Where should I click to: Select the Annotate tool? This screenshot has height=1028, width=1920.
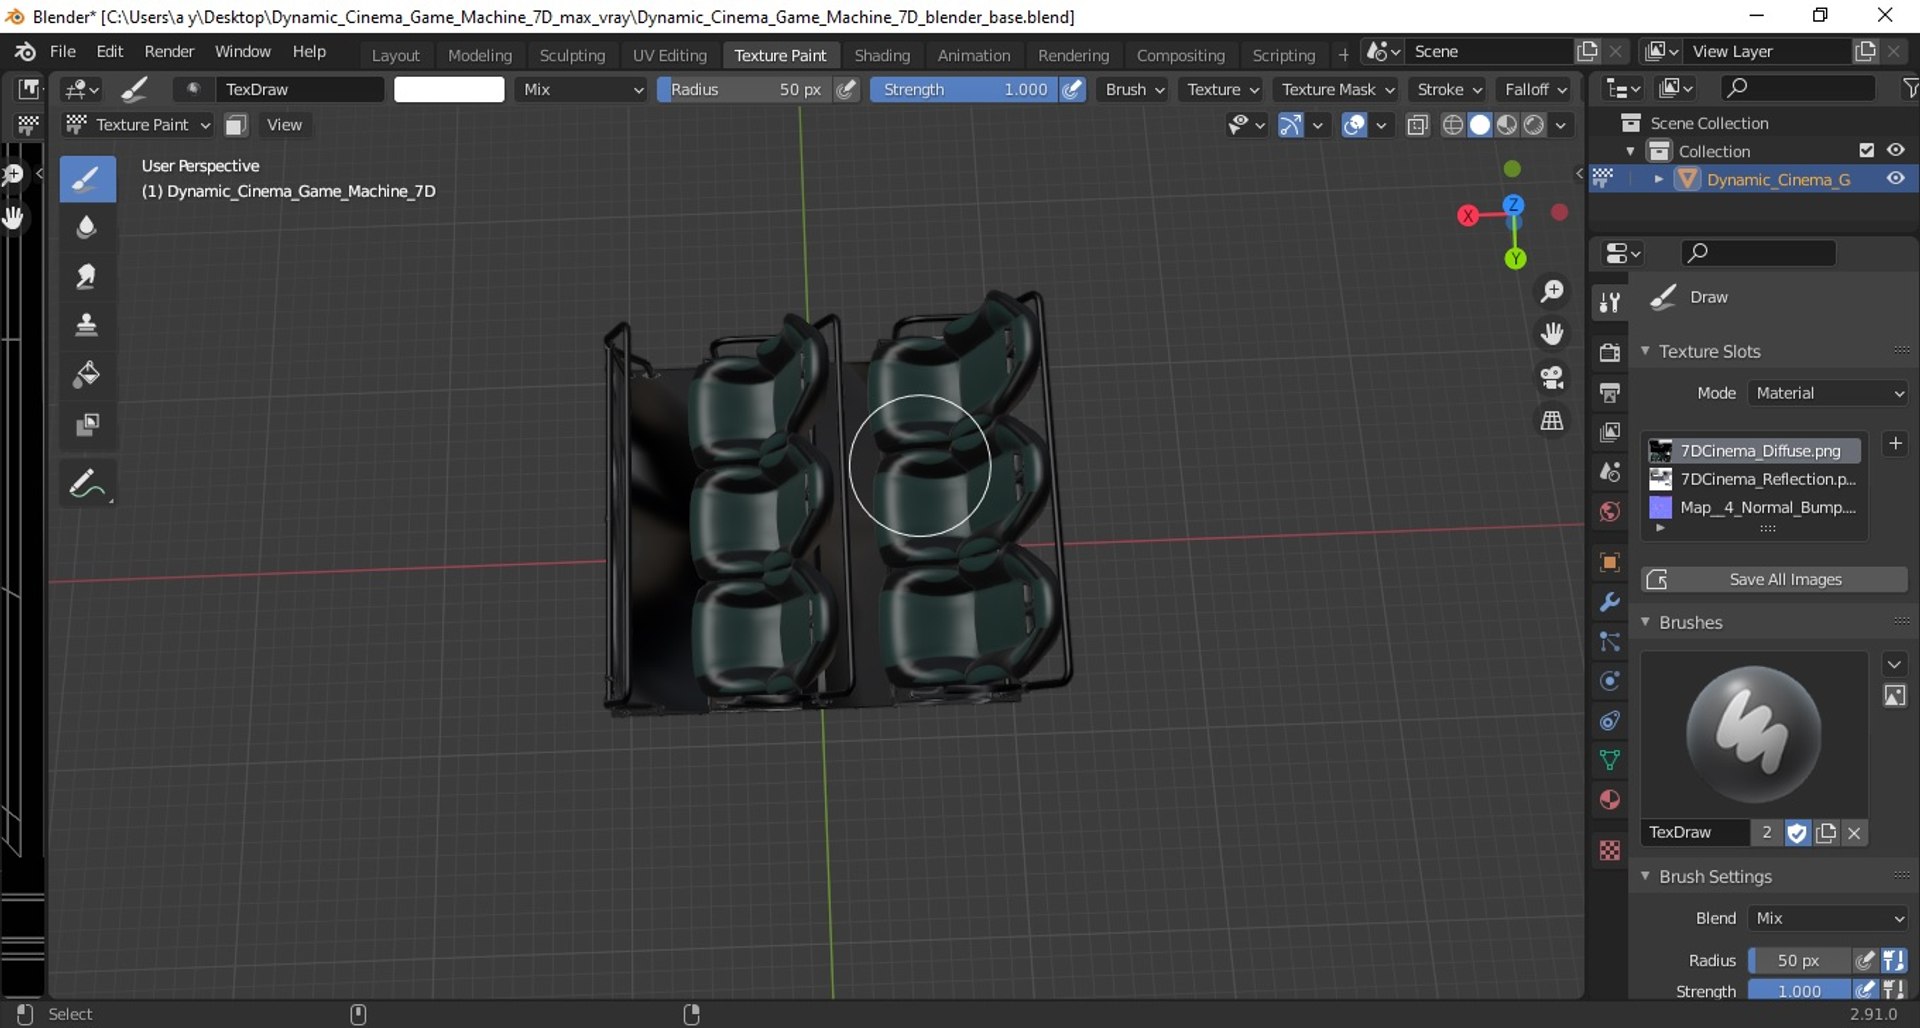(x=87, y=485)
